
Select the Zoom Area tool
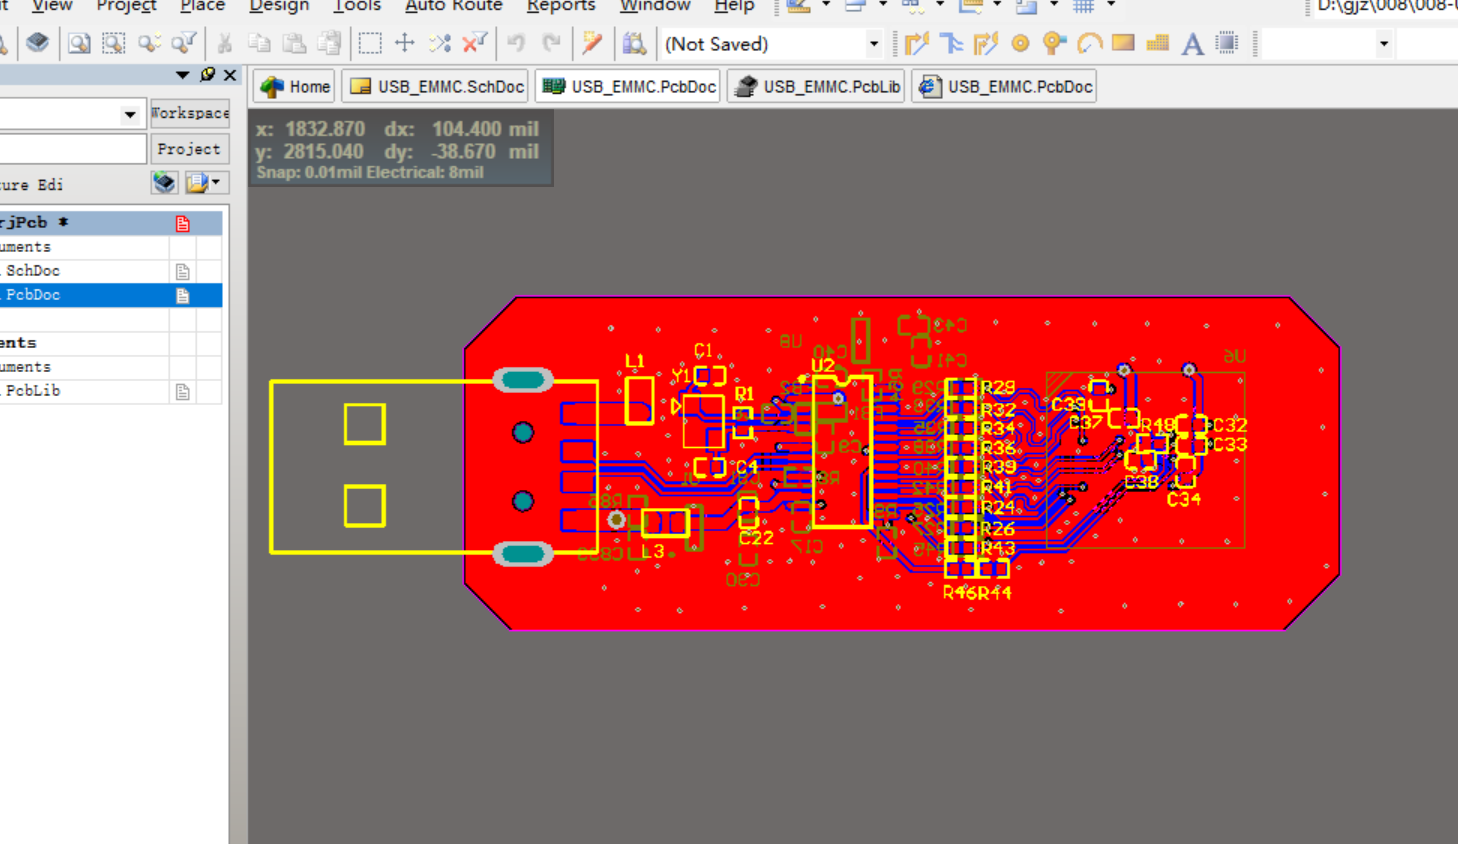tap(114, 43)
